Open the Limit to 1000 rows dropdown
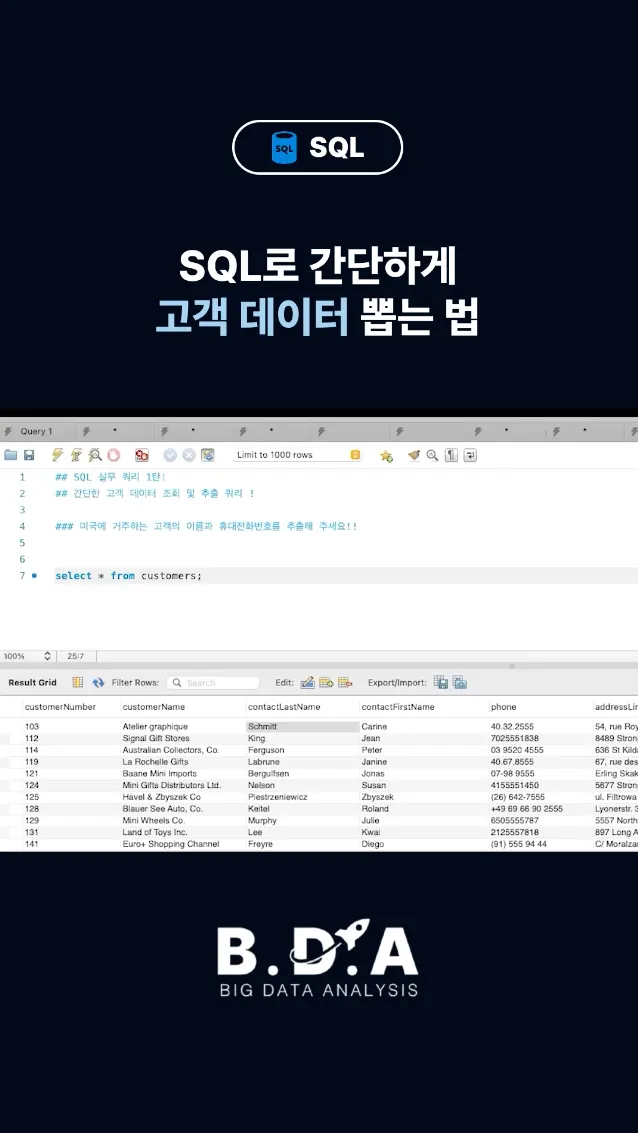The height and width of the screenshot is (1133, 638). pos(298,455)
